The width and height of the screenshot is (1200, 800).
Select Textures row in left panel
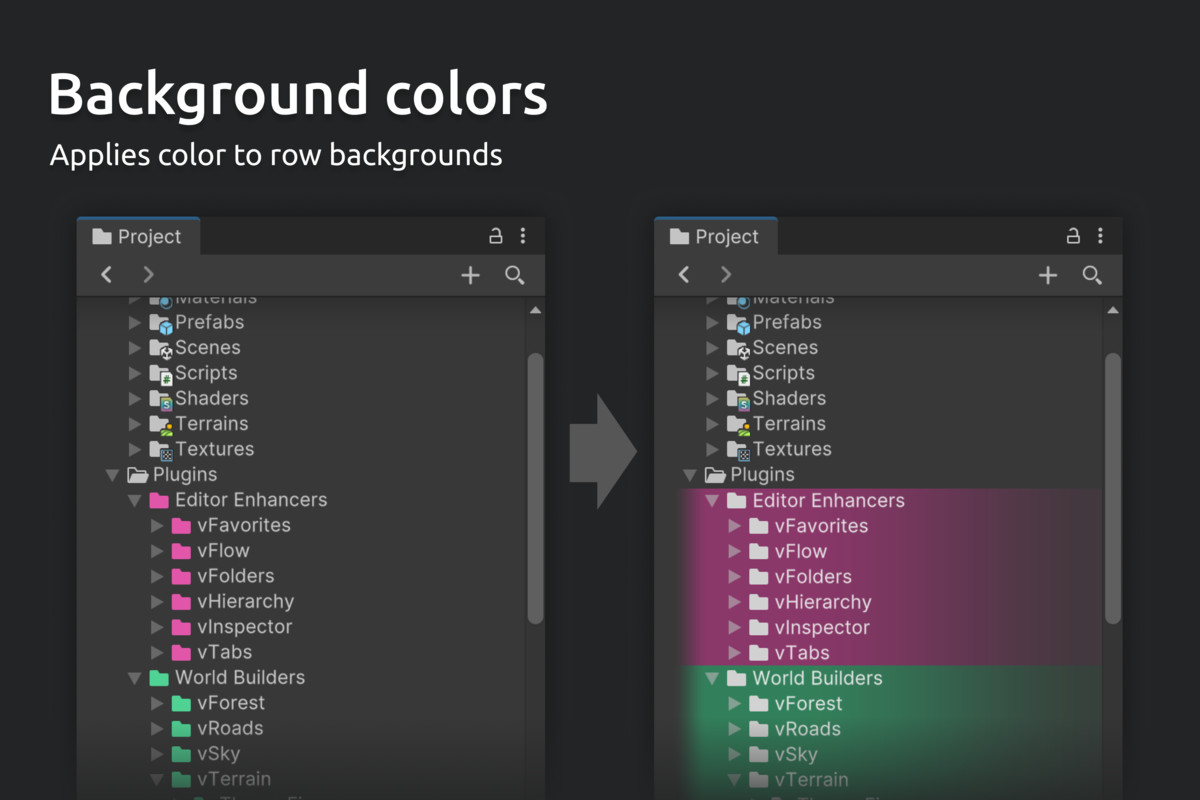coord(302,449)
